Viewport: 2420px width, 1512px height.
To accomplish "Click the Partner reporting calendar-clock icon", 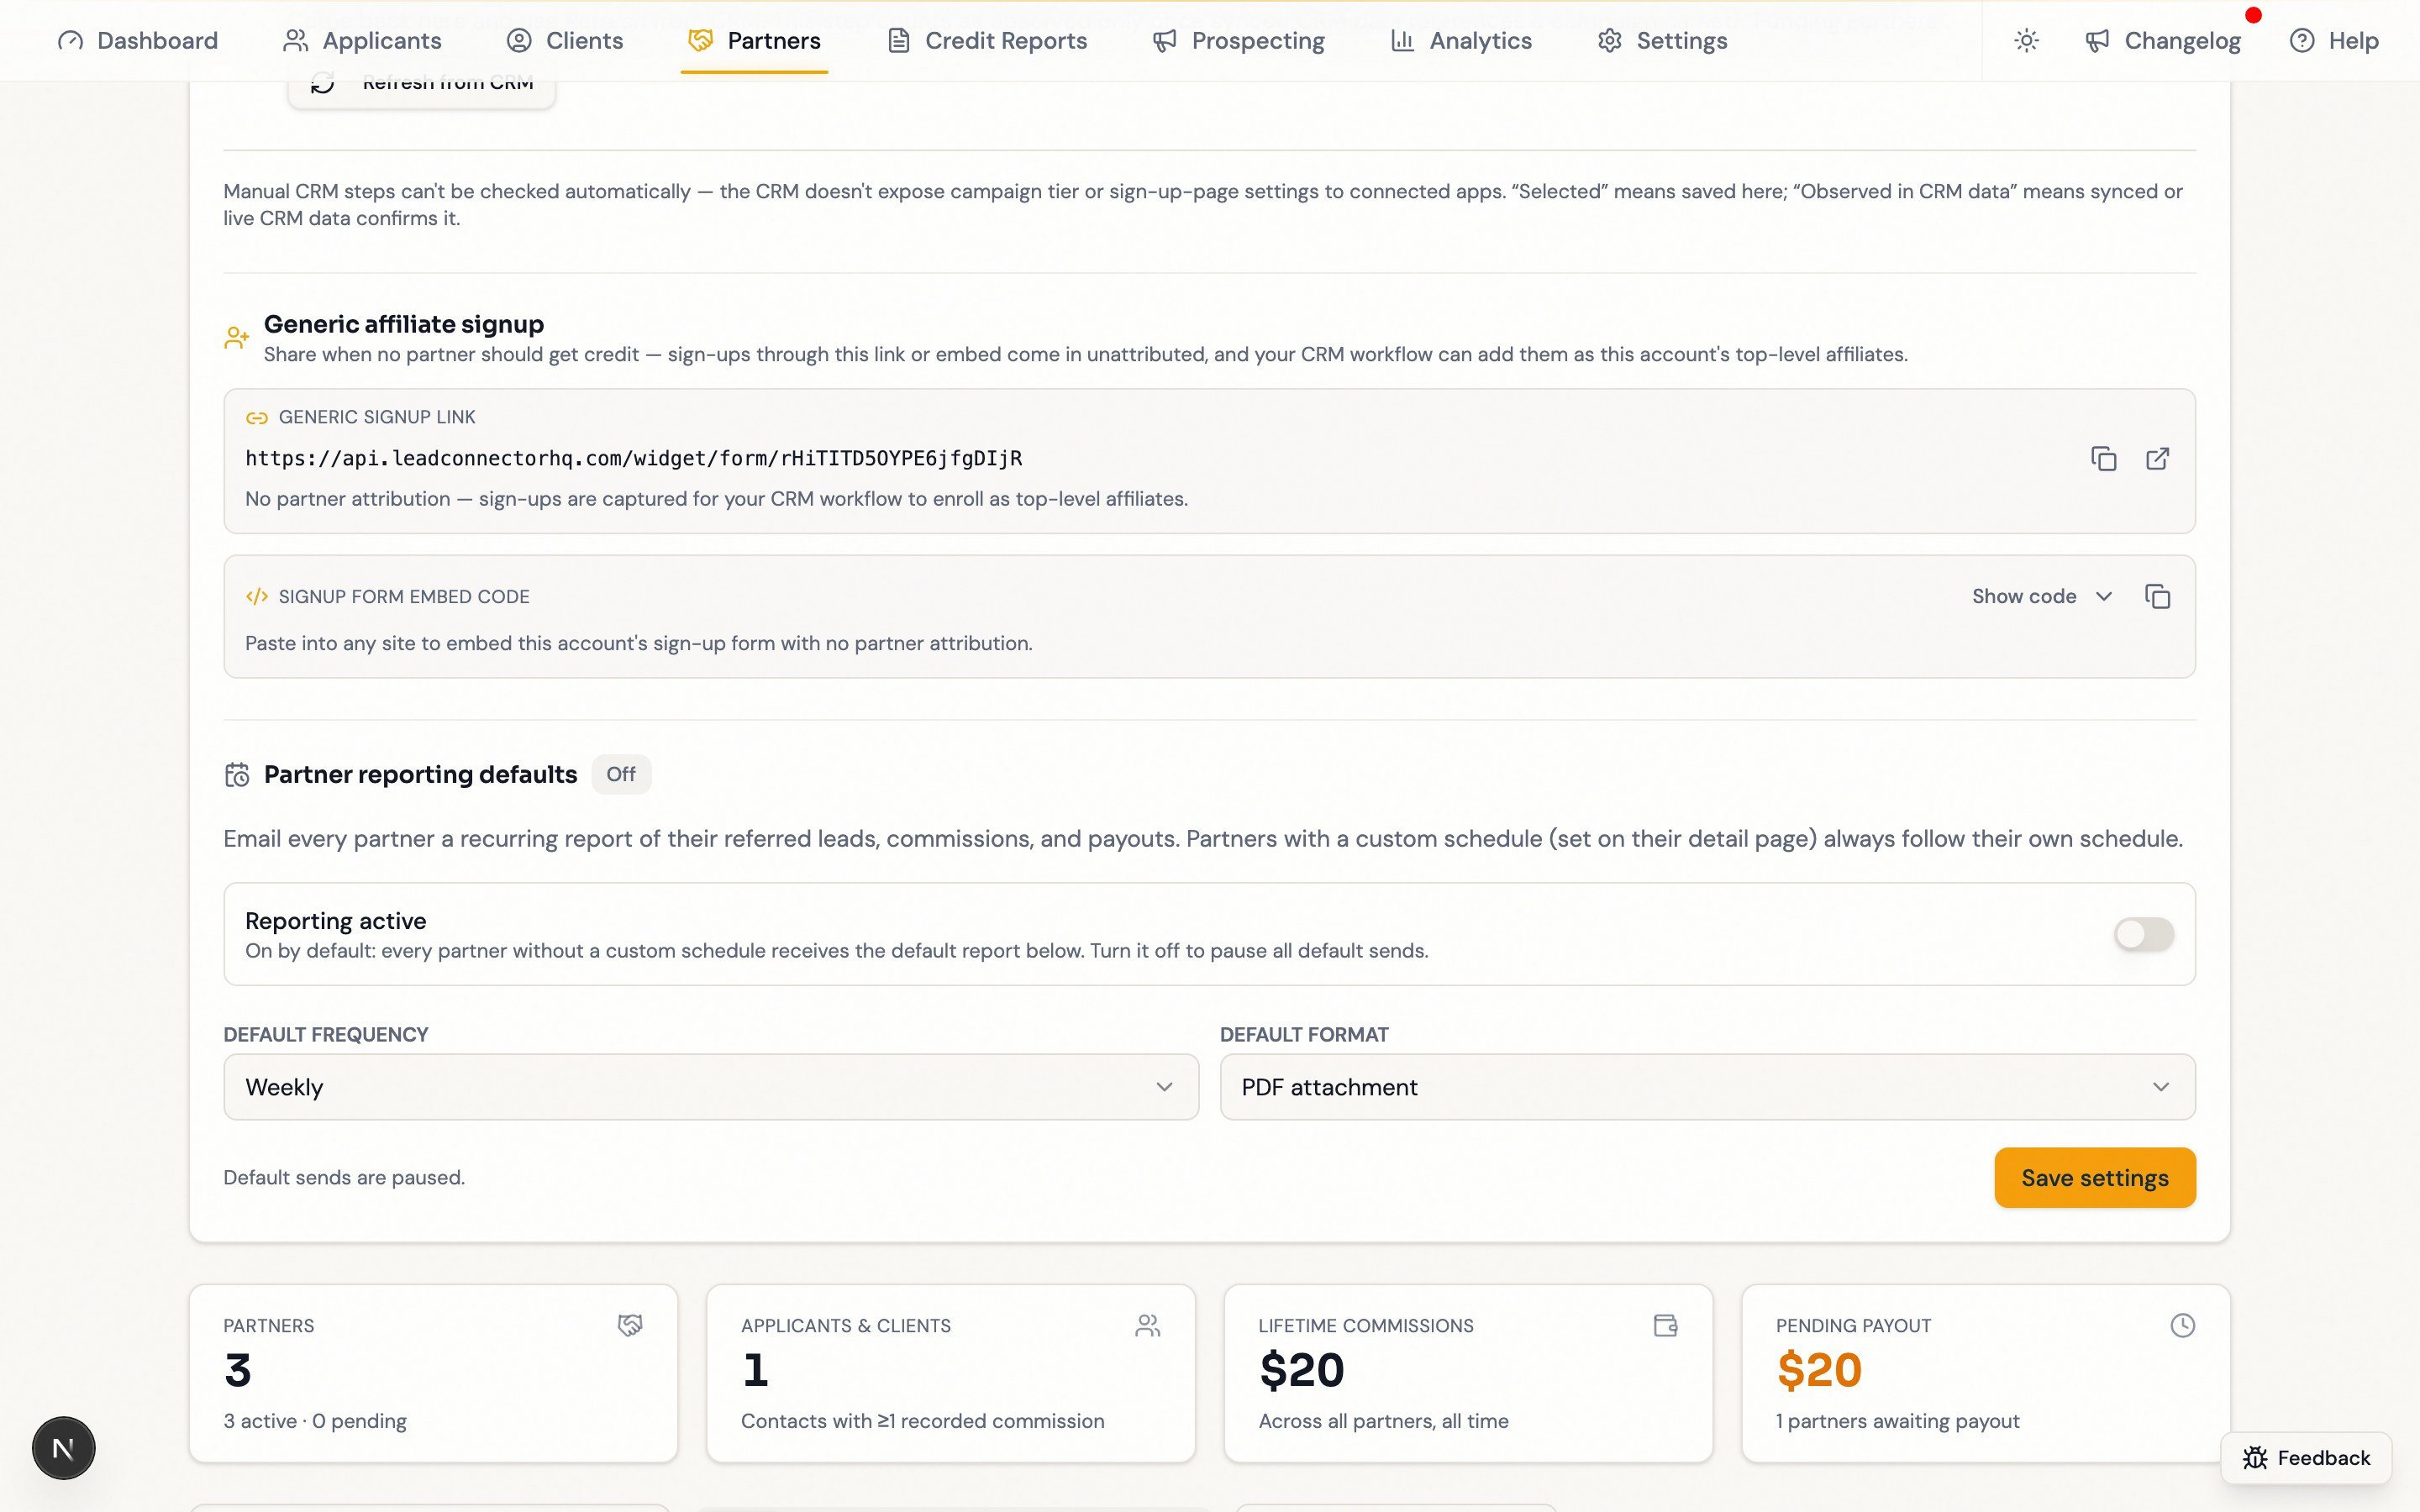I will 237,775.
